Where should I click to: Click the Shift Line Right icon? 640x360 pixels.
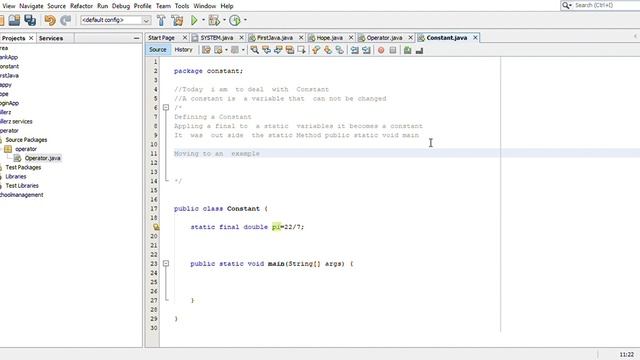366,50
